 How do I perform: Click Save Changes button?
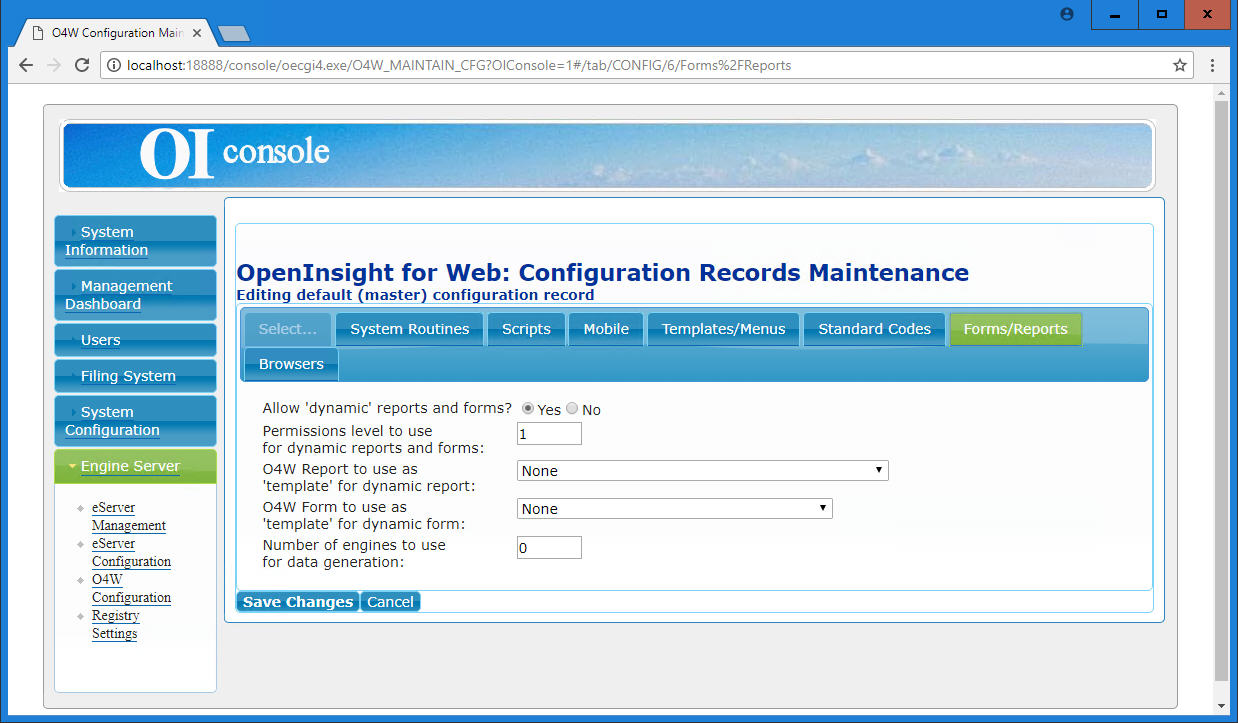[x=298, y=602]
